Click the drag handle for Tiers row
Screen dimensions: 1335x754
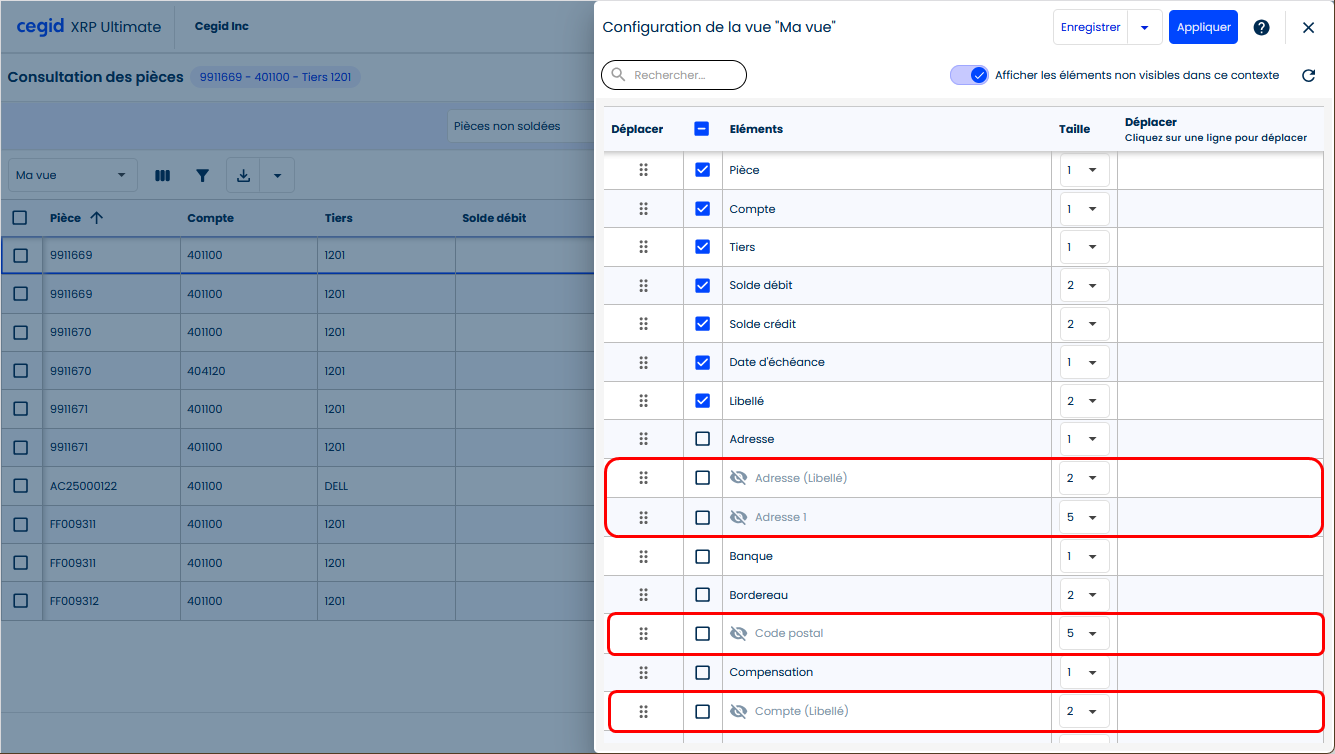(644, 247)
